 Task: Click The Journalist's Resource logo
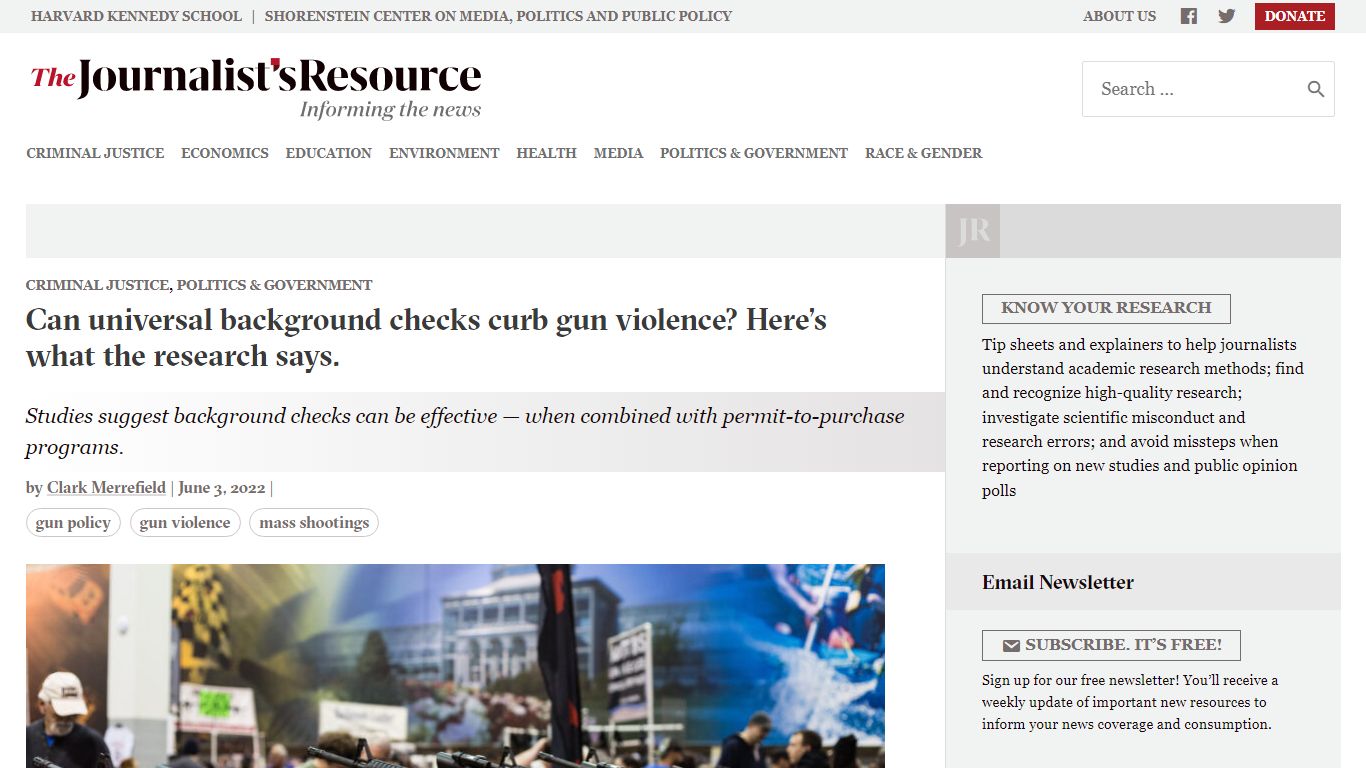tap(256, 88)
